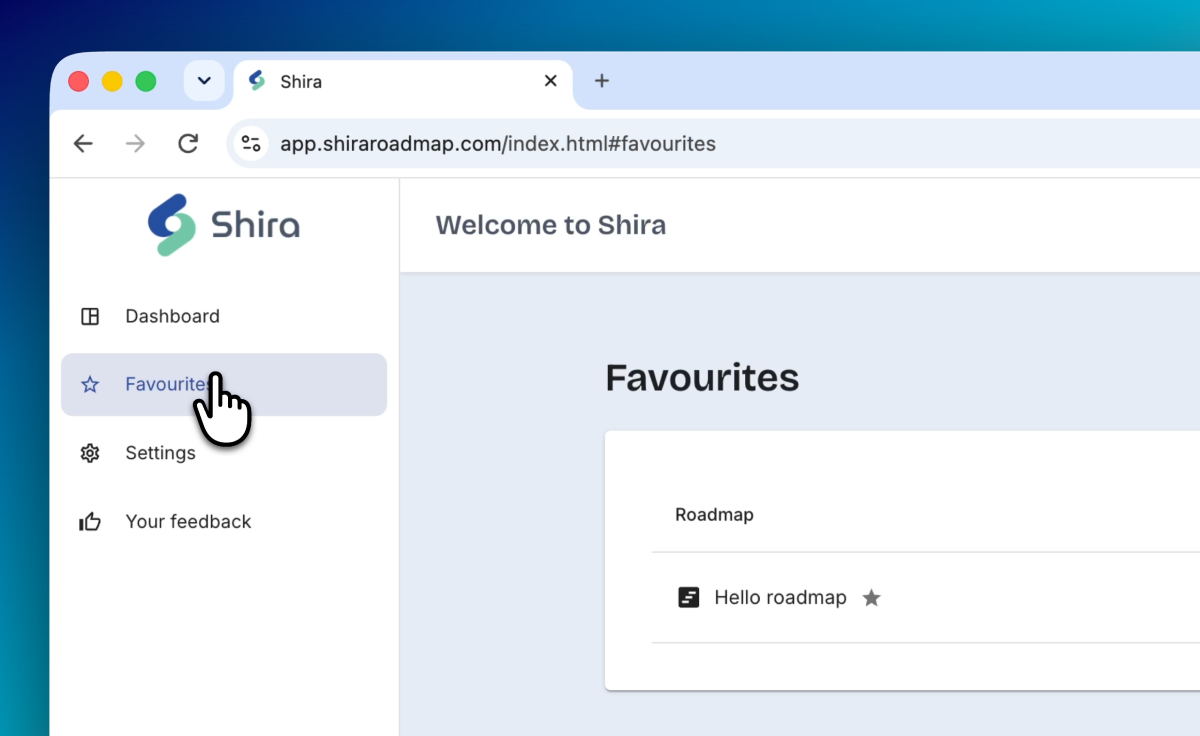
Task: Click the site information icon in address bar
Action: 251,144
